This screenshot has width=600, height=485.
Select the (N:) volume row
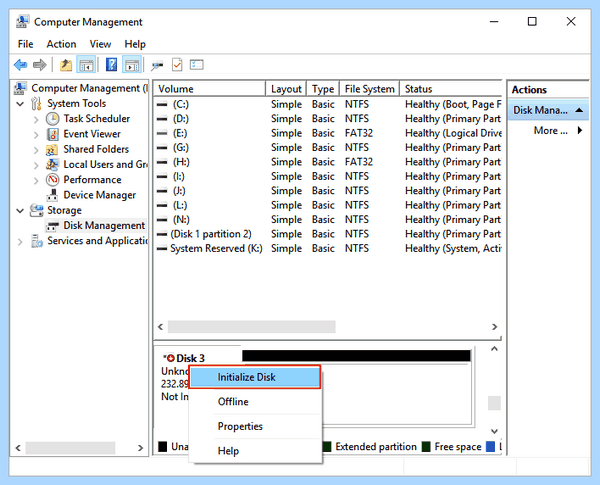(x=328, y=219)
